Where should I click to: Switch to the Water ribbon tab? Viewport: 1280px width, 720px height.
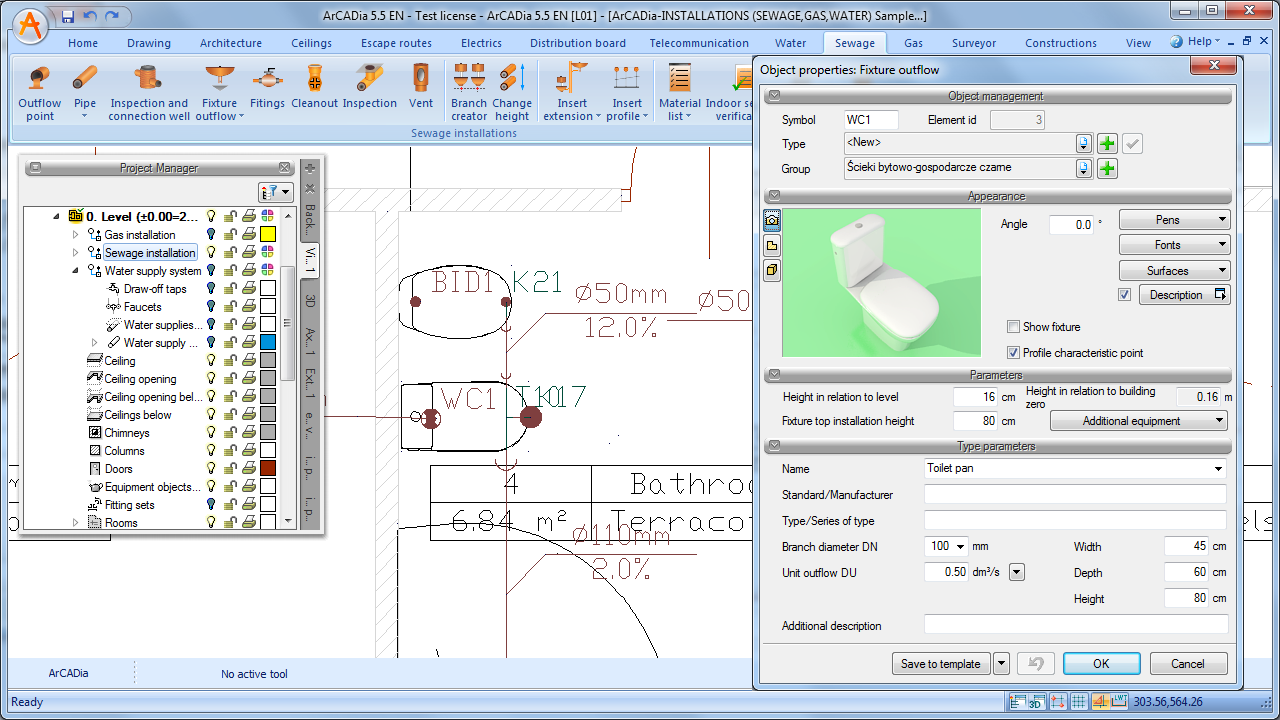tap(790, 43)
